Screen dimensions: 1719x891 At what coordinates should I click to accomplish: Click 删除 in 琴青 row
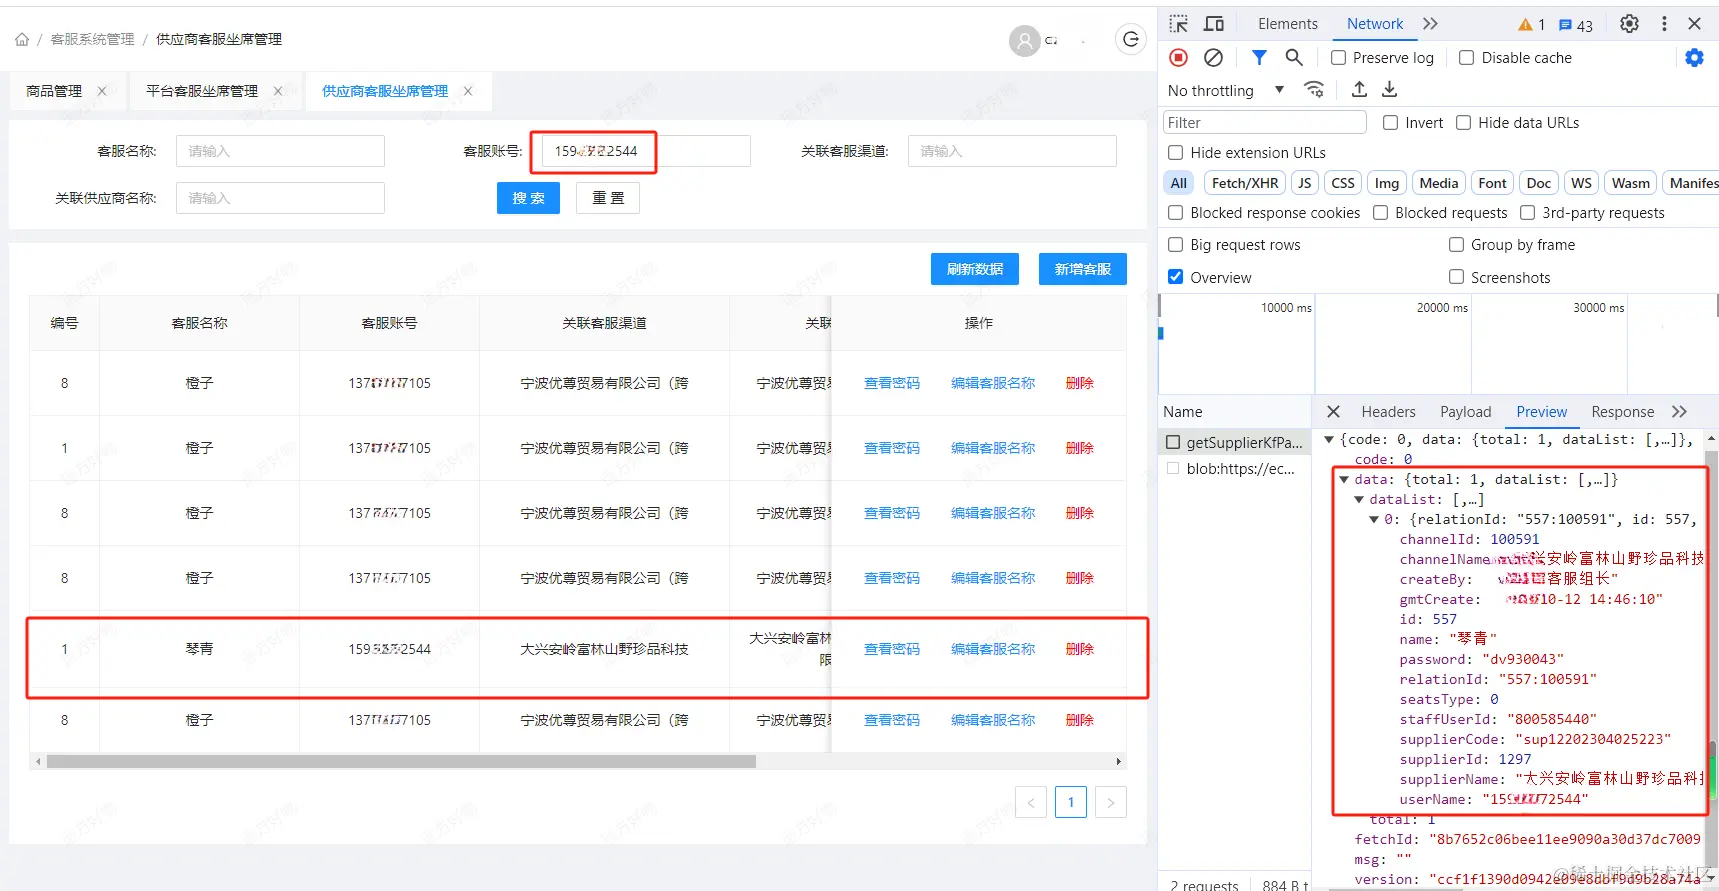[1080, 649]
